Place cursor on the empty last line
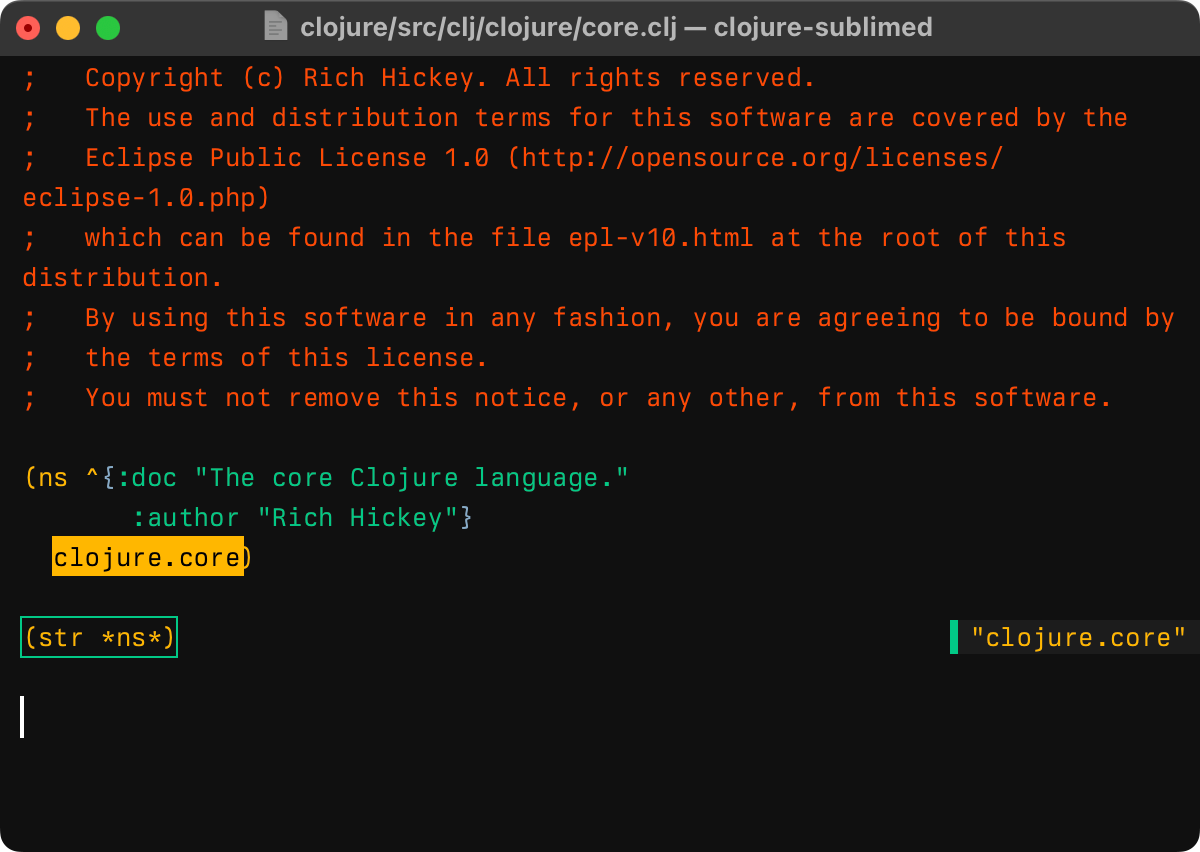Screen dimensions: 1200x852 [22, 717]
